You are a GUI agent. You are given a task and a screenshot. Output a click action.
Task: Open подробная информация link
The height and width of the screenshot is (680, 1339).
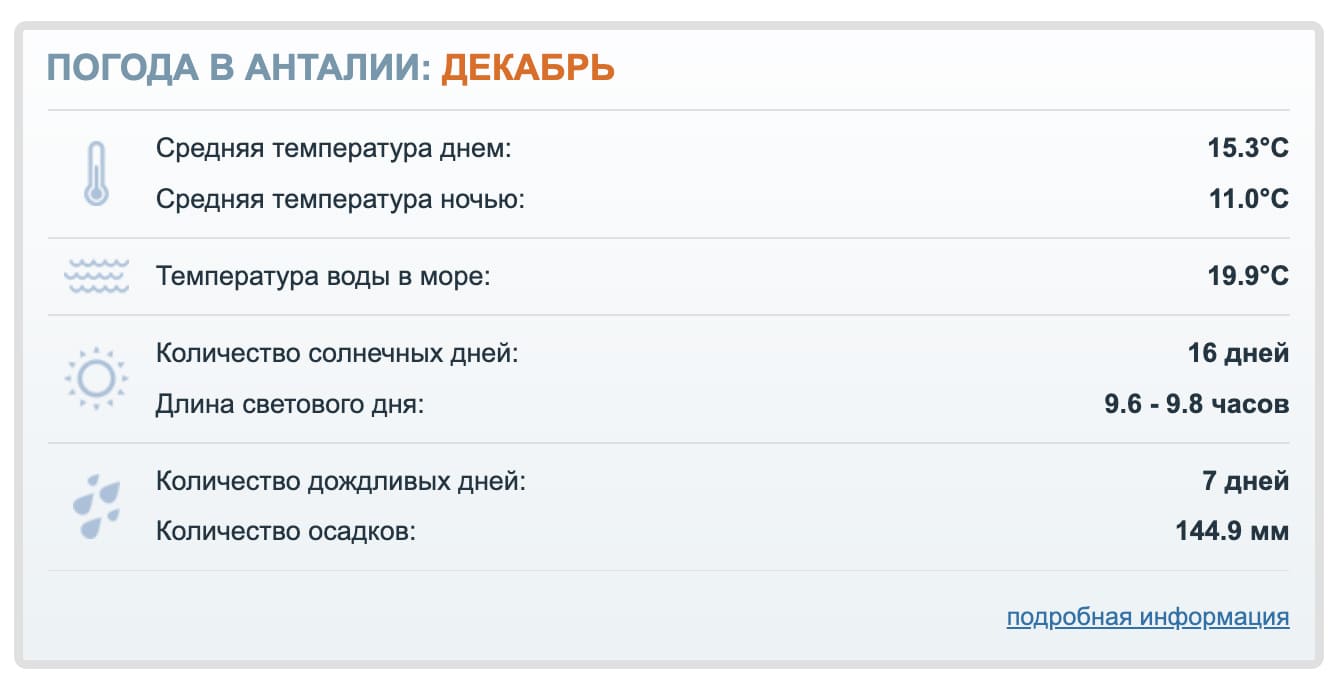[x=1146, y=618]
